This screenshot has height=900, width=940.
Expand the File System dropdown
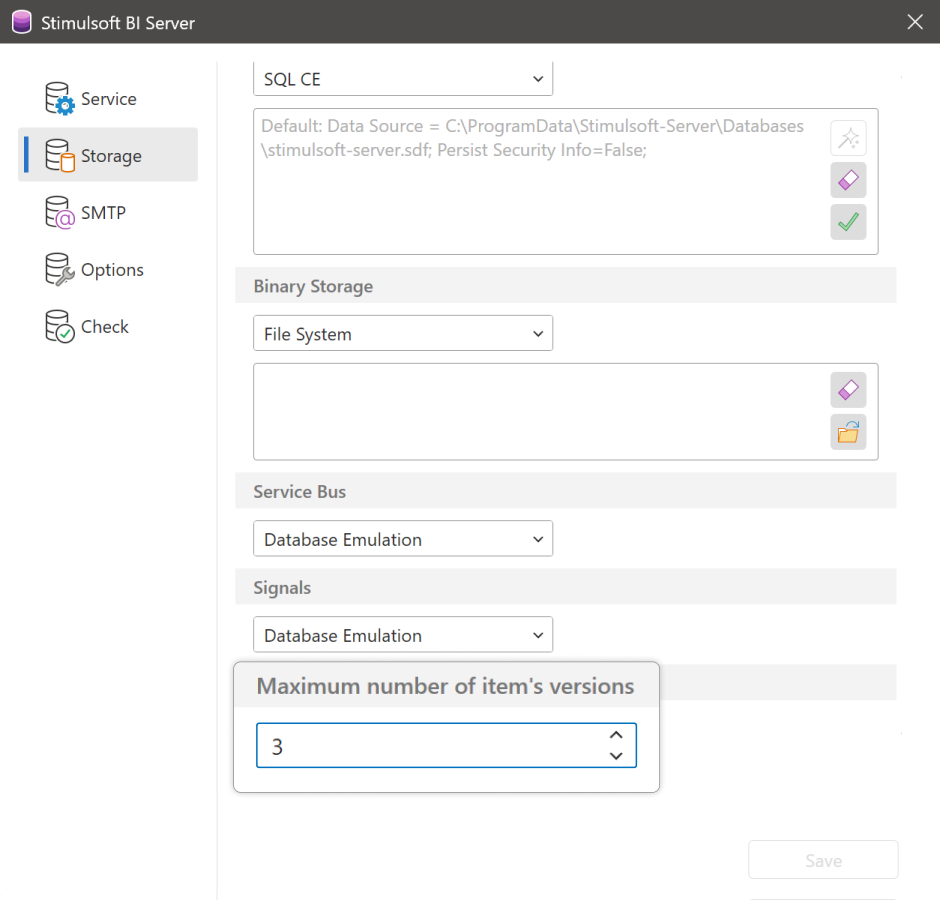(x=403, y=334)
